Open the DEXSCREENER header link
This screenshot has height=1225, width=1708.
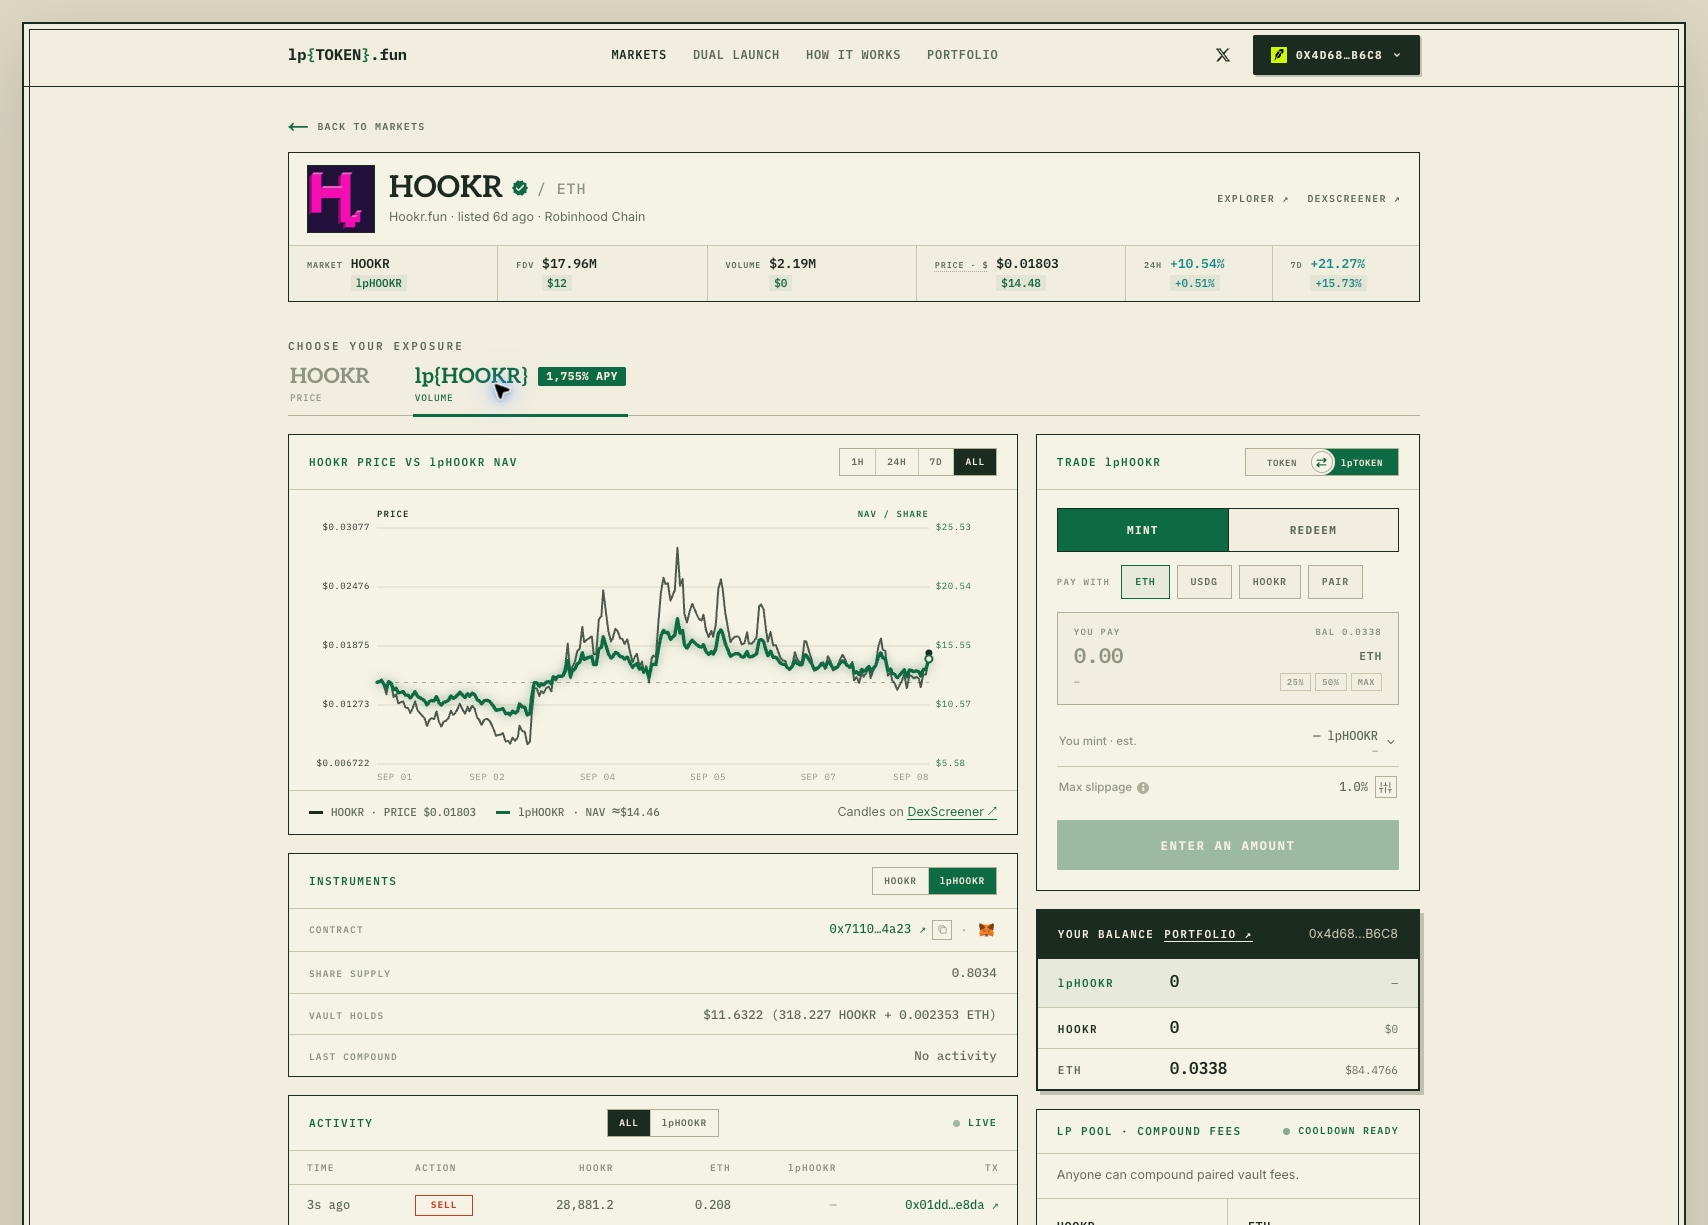click(x=1354, y=199)
